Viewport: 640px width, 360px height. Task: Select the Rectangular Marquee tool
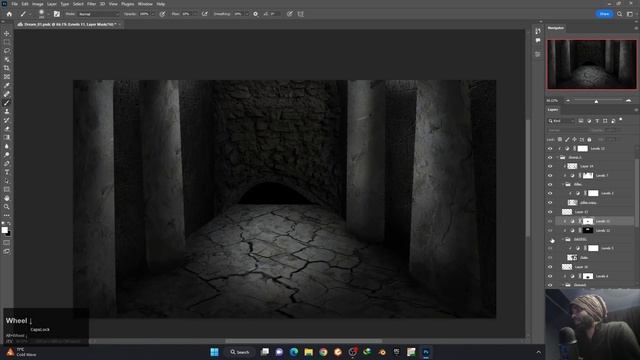point(7,42)
